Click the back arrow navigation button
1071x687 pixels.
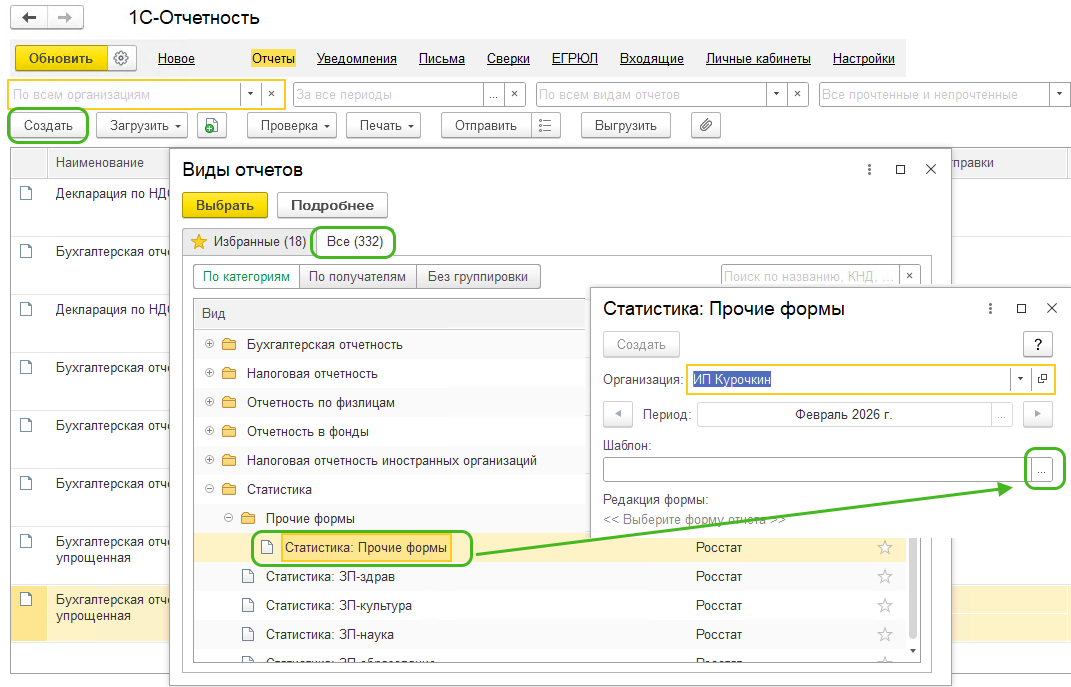(28, 18)
